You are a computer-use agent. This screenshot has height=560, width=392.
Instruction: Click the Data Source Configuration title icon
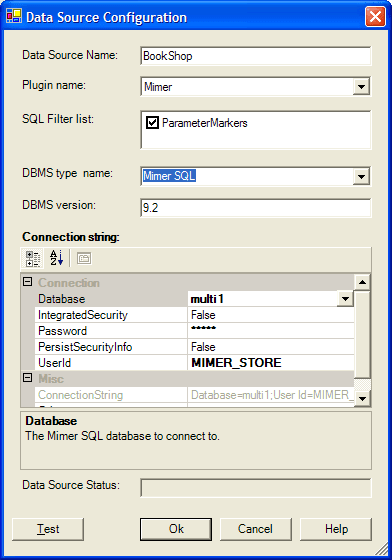coord(14,16)
